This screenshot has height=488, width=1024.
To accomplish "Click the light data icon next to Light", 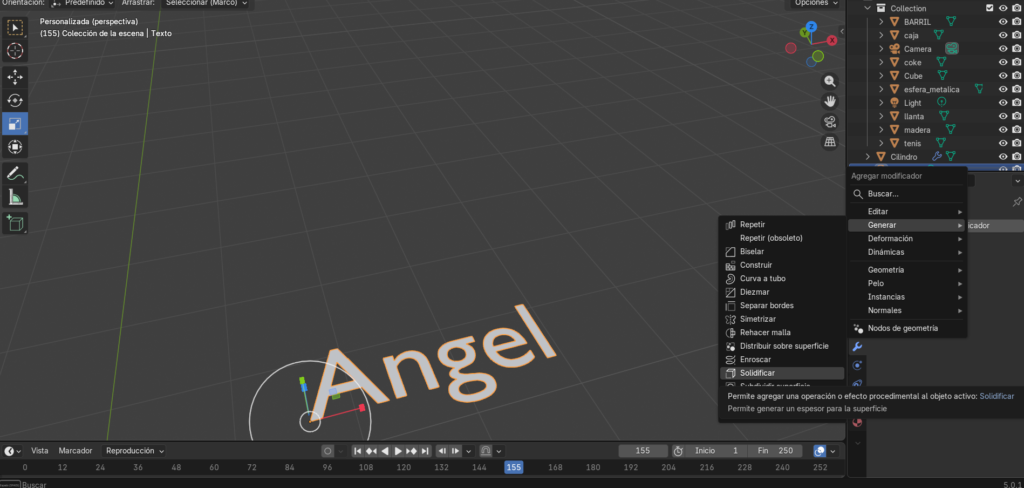I will (x=941, y=103).
